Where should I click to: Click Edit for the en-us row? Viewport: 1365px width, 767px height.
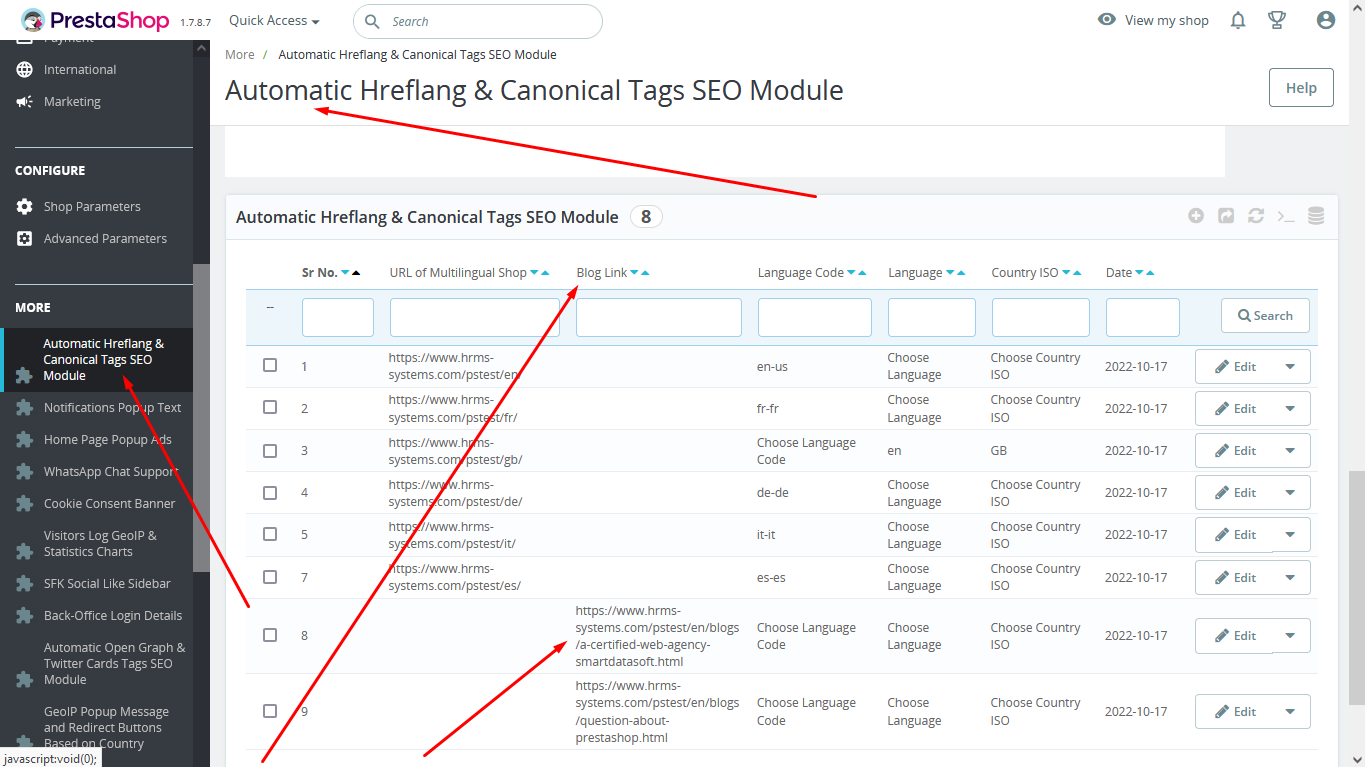[1235, 367]
